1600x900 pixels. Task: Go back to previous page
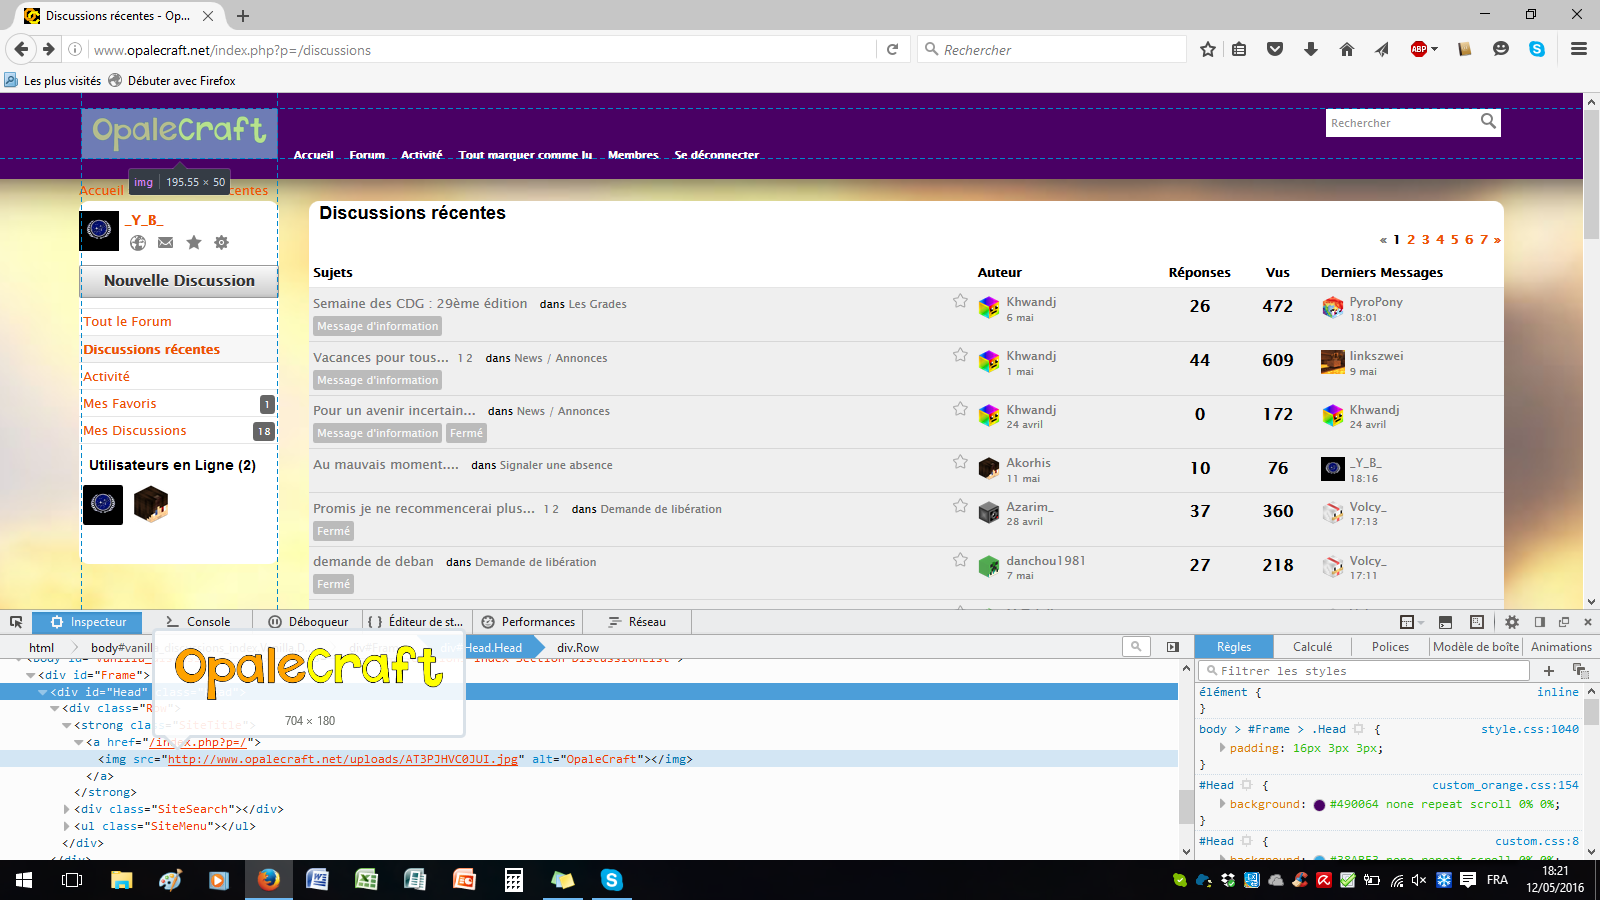[x=22, y=49]
